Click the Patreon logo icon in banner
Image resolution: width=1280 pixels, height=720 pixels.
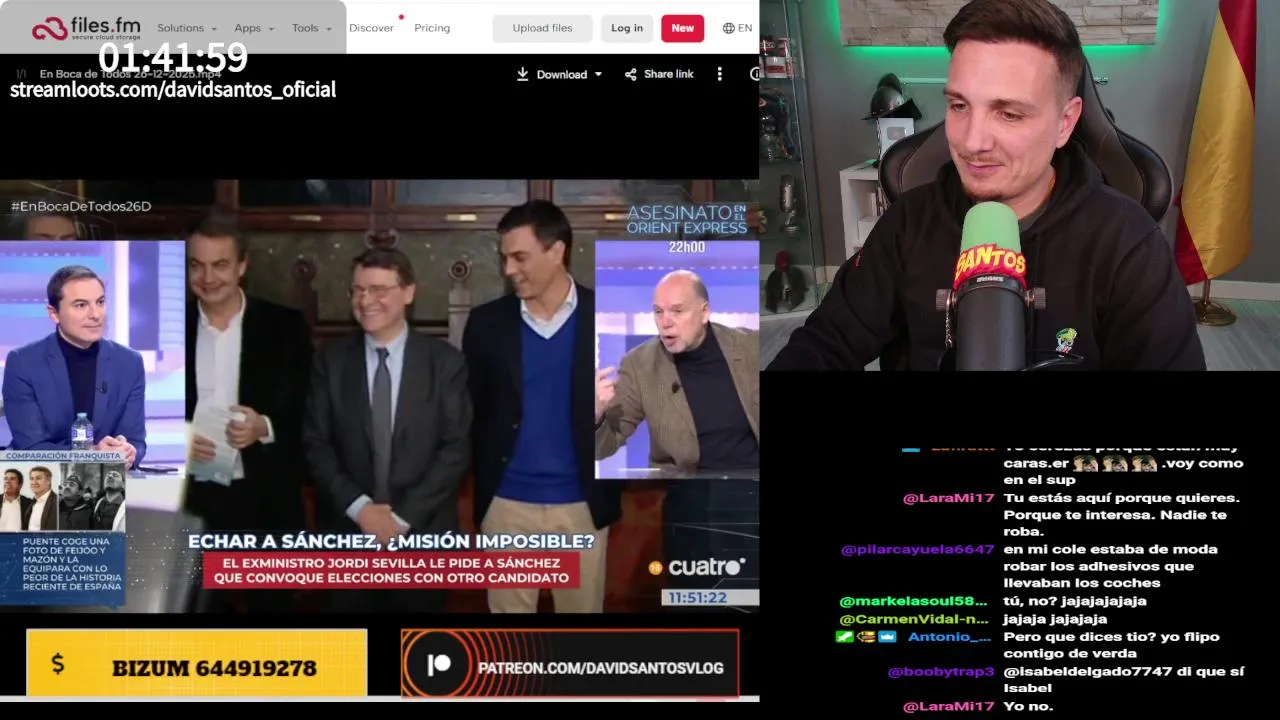tap(438, 665)
